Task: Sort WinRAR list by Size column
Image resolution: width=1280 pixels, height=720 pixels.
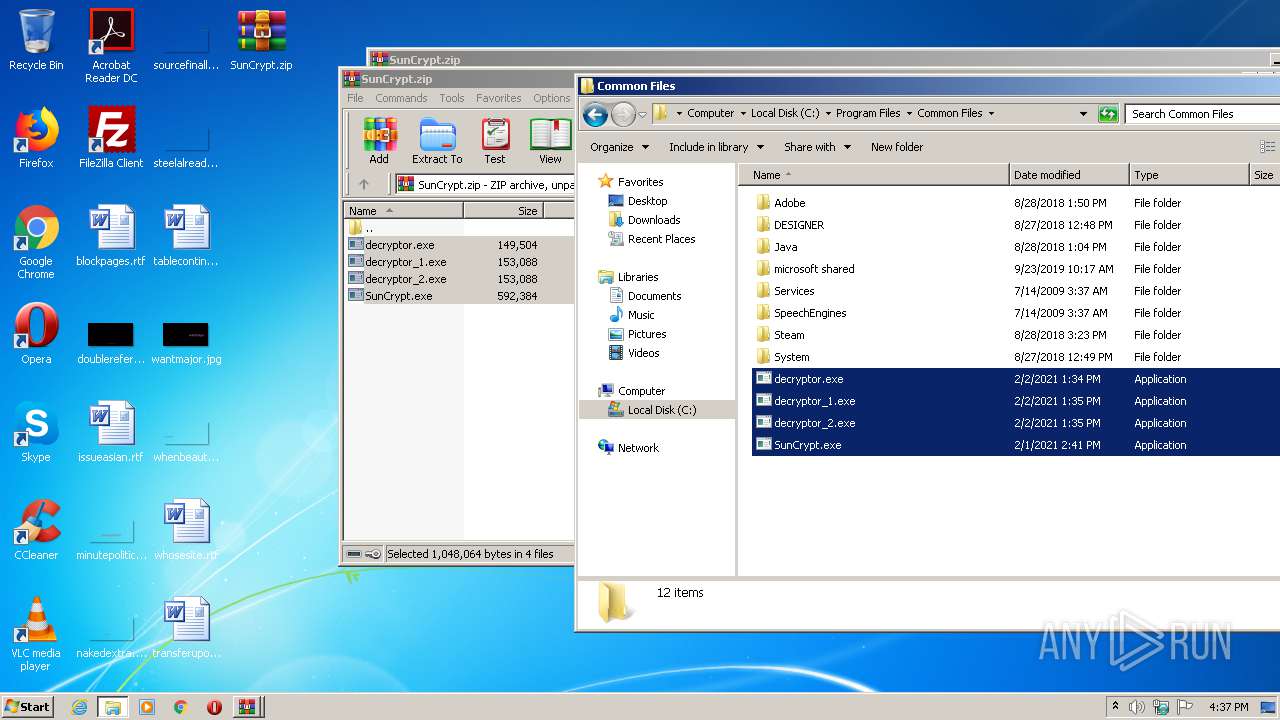Action: coord(503,210)
